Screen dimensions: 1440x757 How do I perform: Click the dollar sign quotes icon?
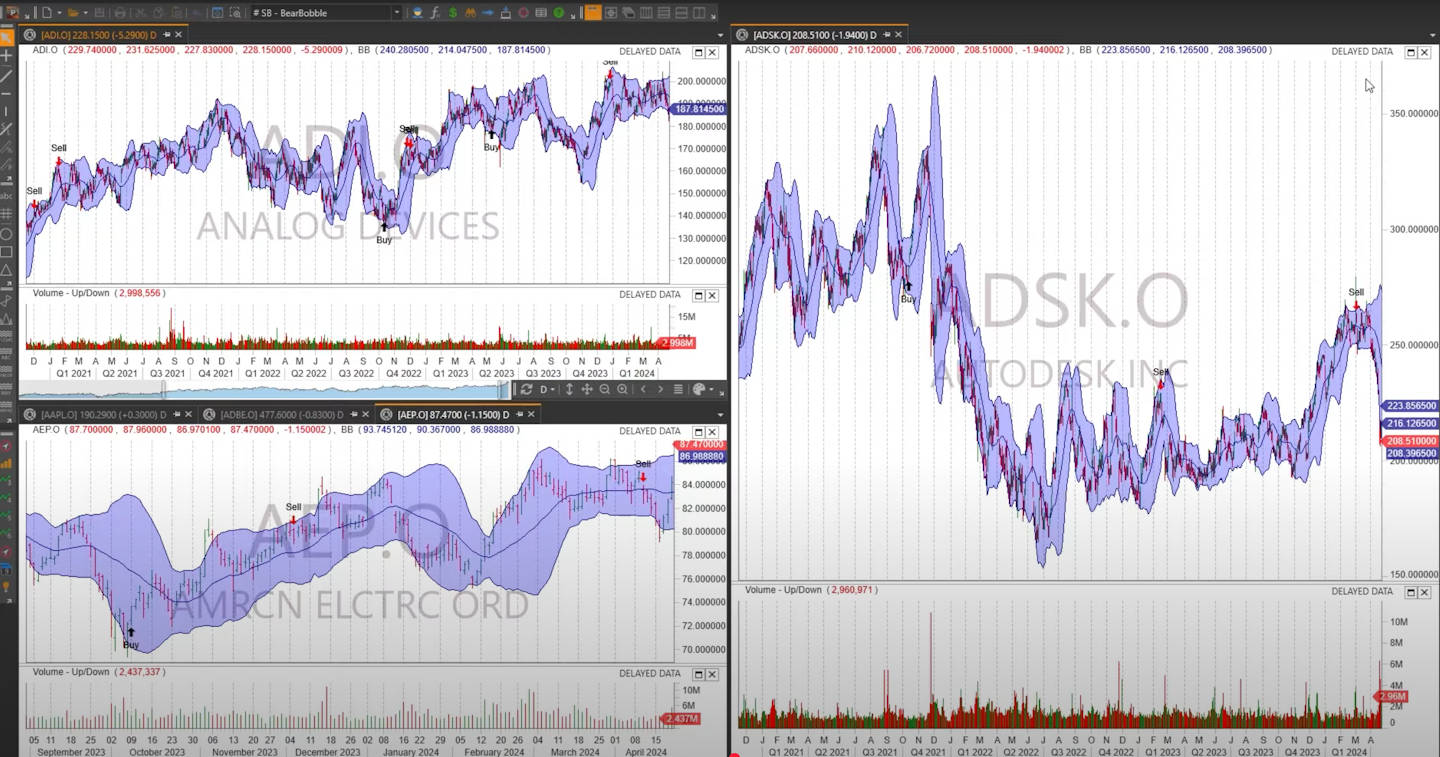pyautogui.click(x=452, y=12)
